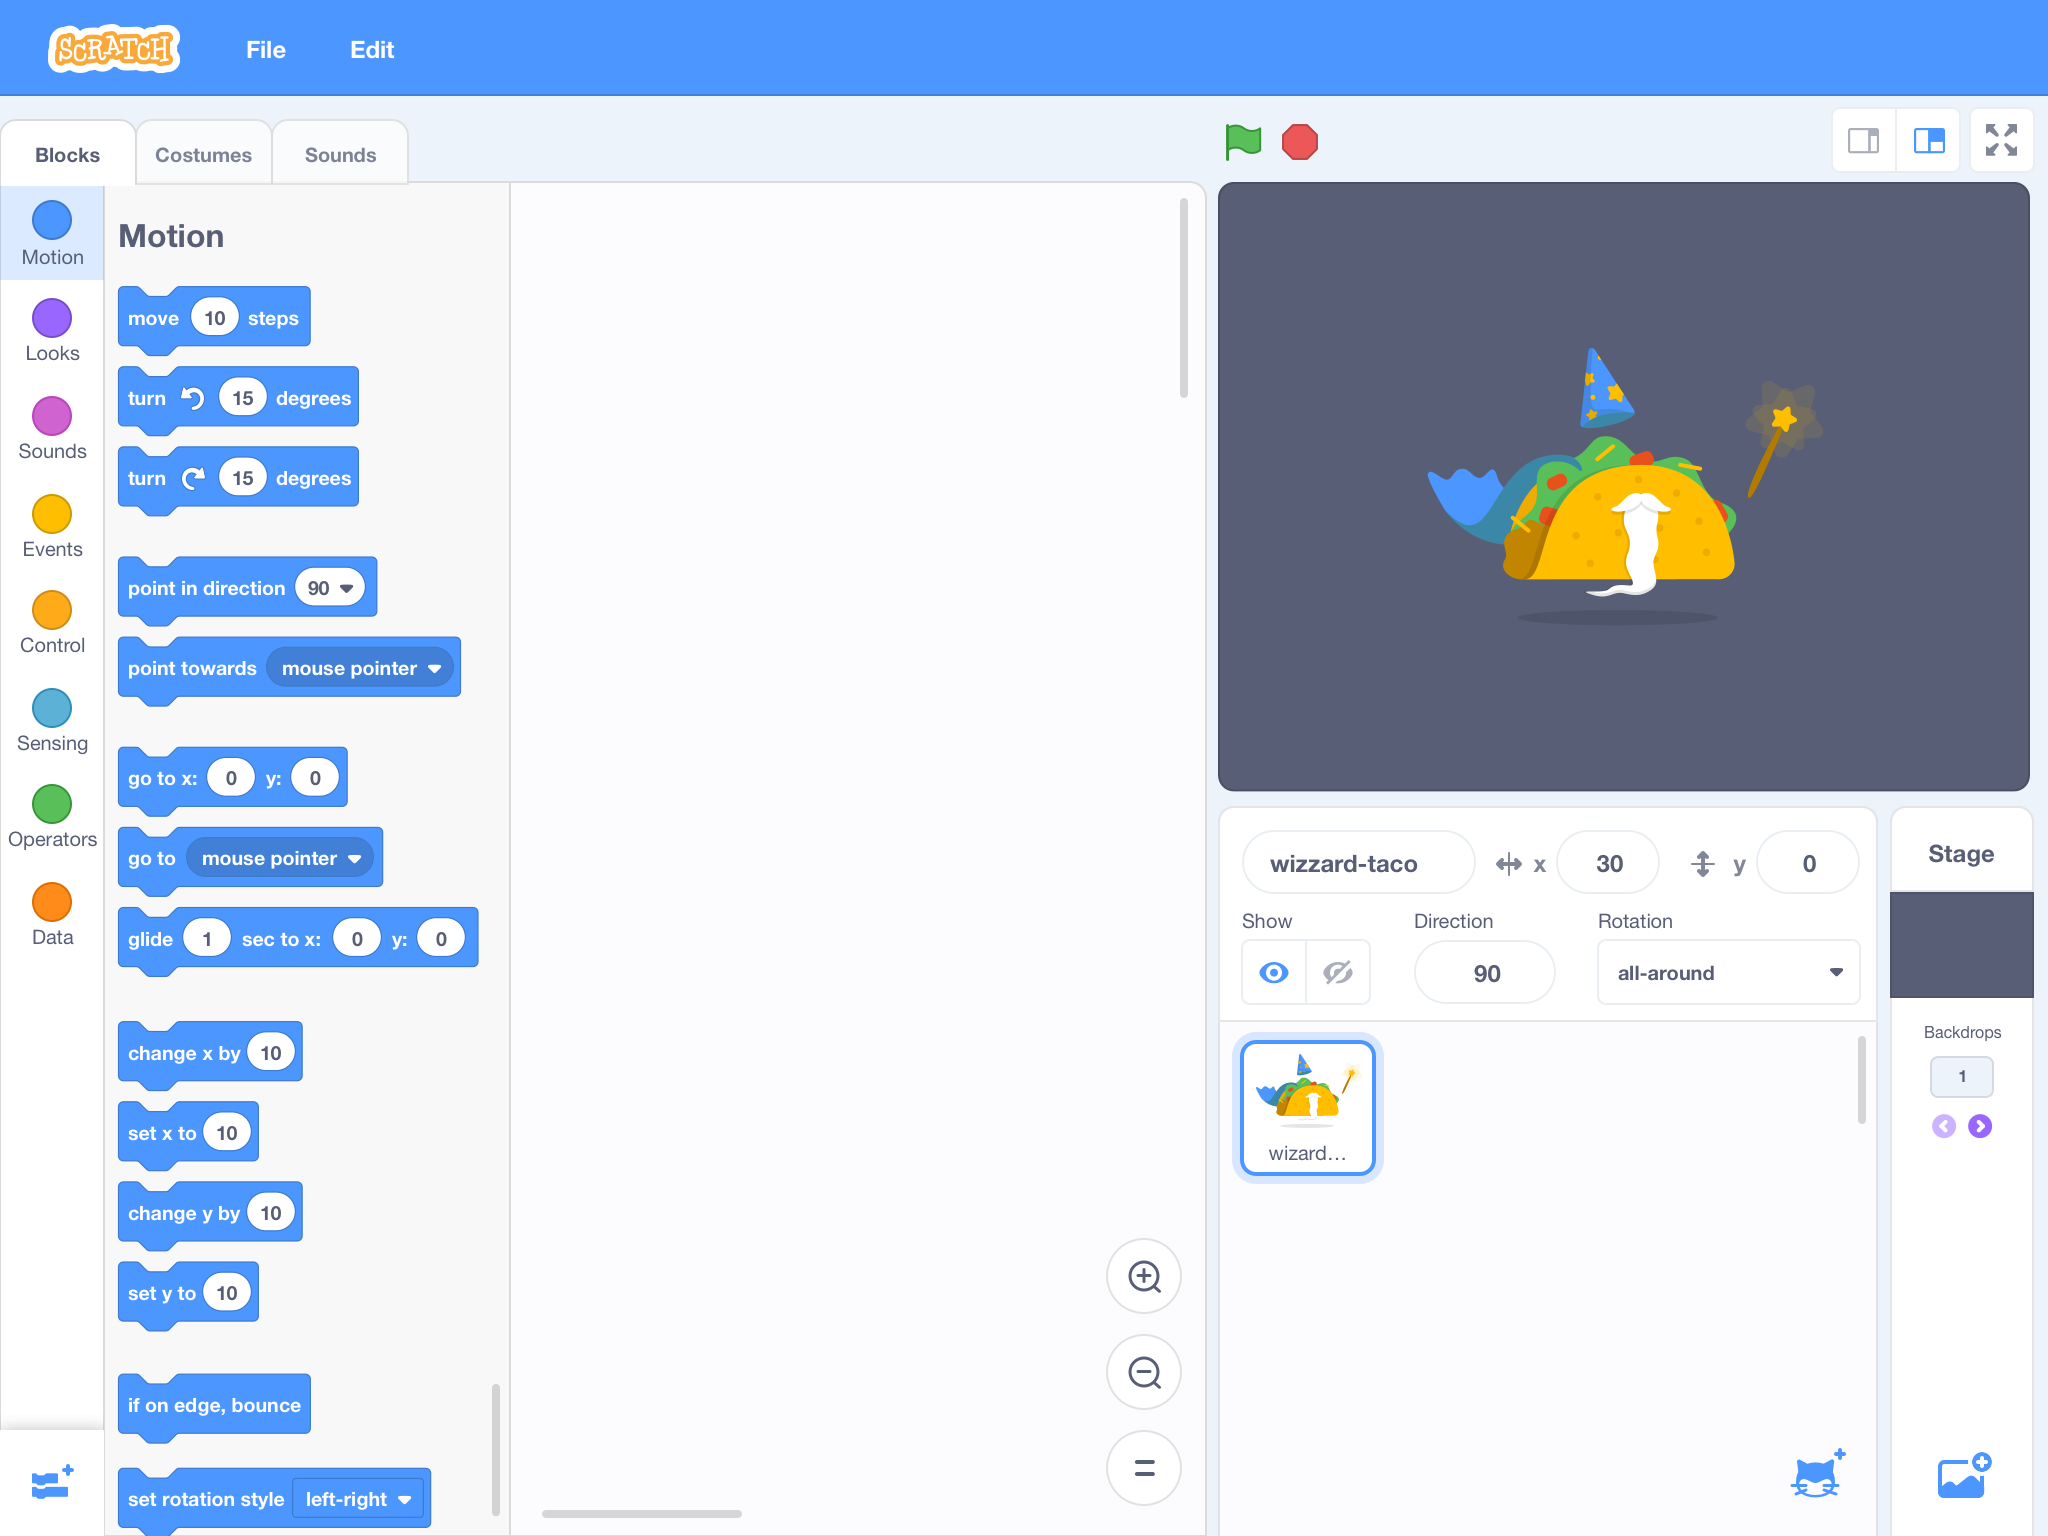Edit the wizzard-taco sprite name field
Screen dimensions: 2048x1536
coord(1358,862)
